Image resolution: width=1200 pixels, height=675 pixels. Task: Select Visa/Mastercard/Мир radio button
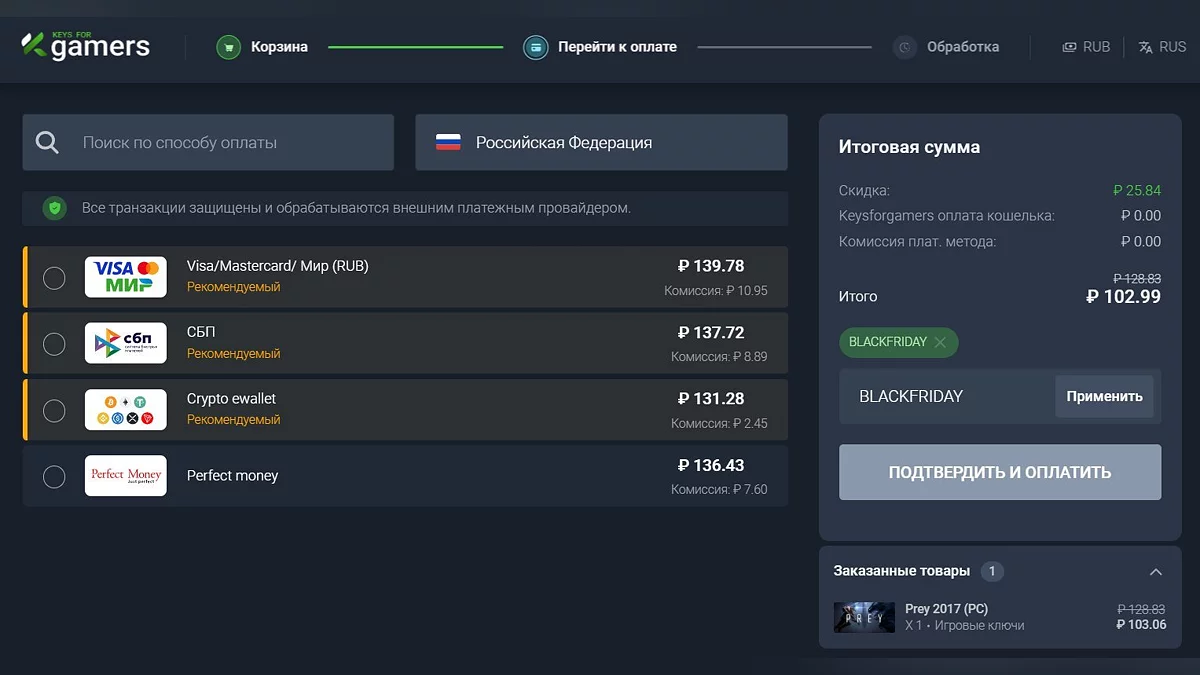pyautogui.click(x=54, y=277)
